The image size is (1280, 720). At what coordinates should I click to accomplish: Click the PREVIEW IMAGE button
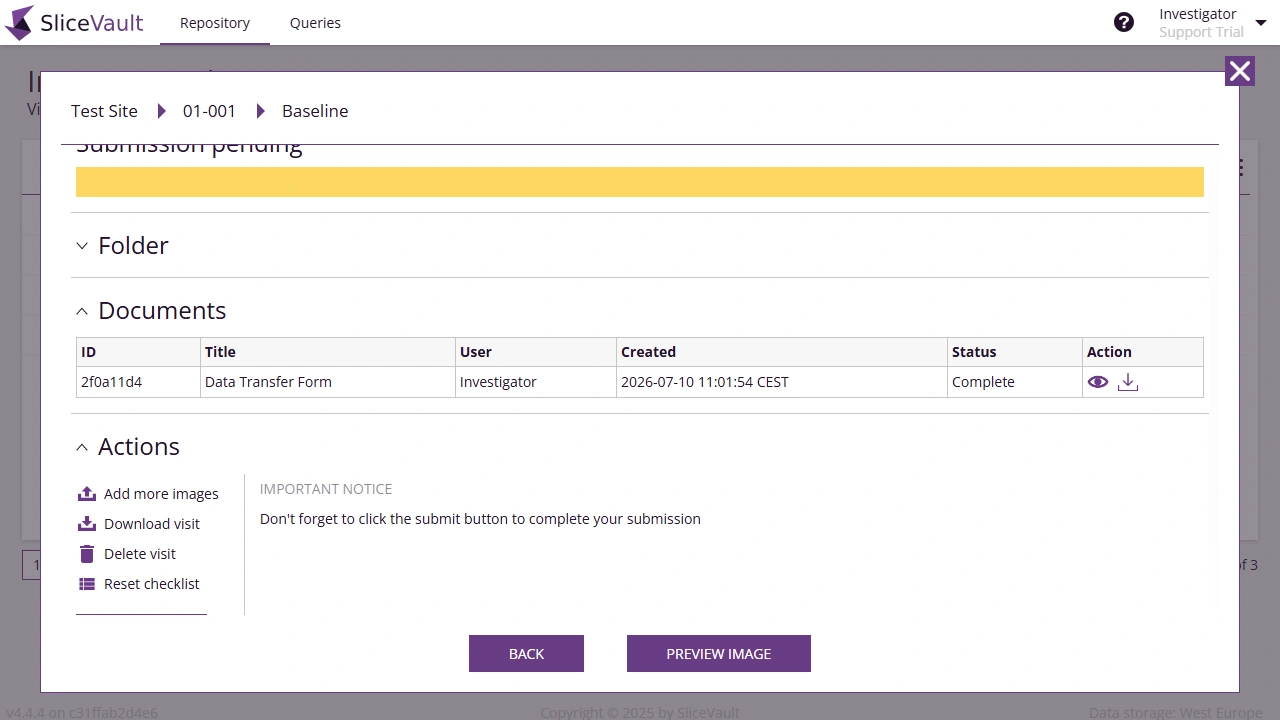coord(719,654)
